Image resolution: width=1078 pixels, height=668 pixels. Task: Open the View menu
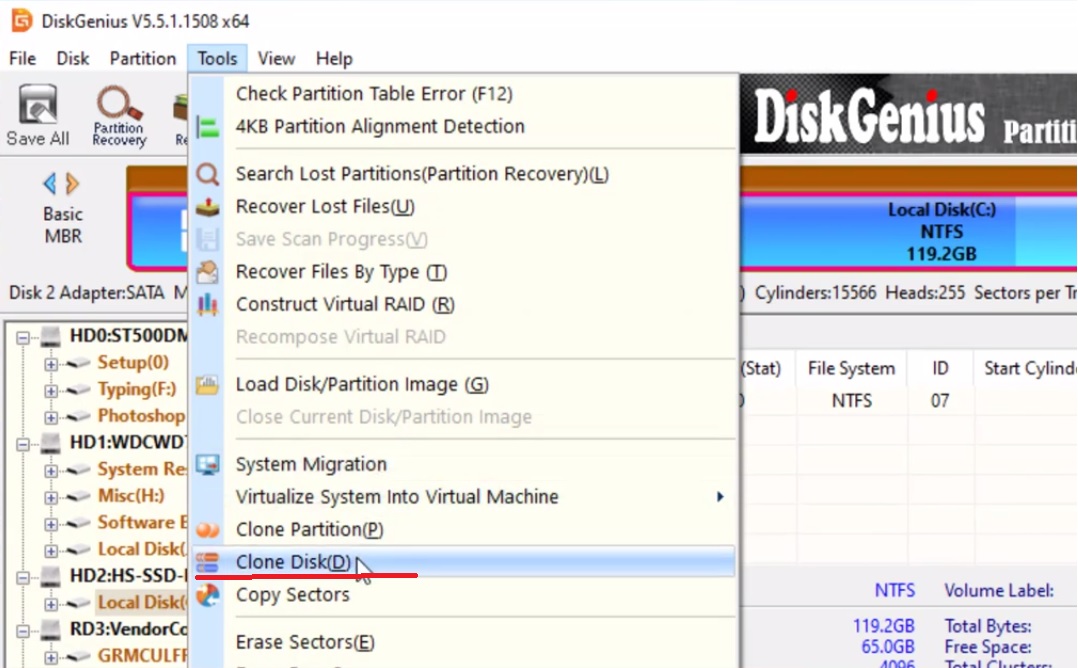click(275, 58)
